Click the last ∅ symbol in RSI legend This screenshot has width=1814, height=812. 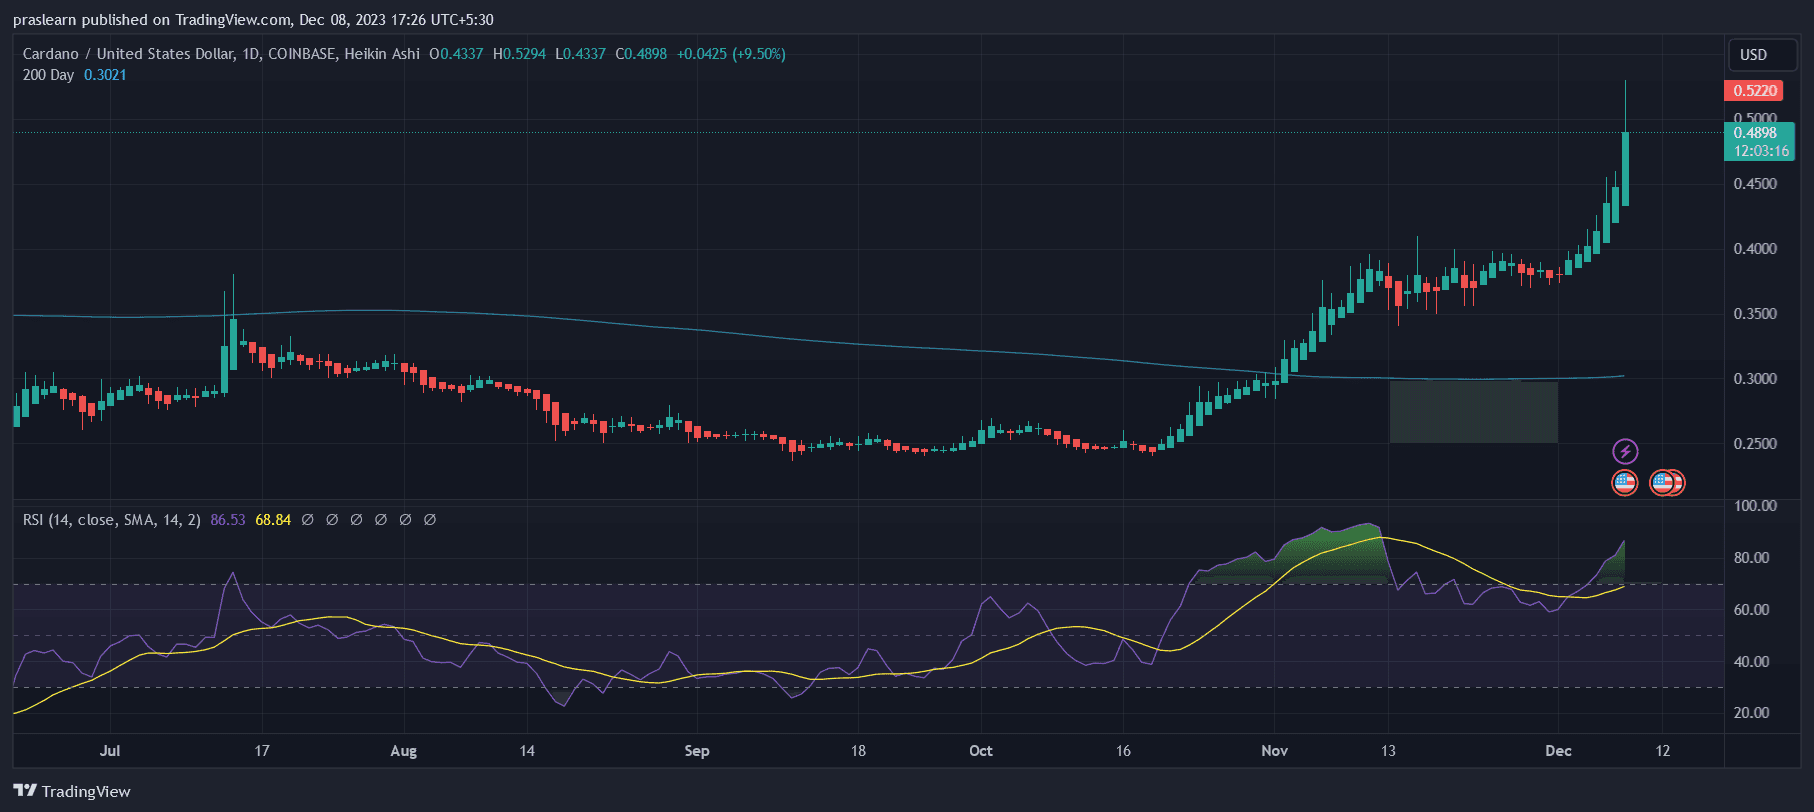point(430,520)
